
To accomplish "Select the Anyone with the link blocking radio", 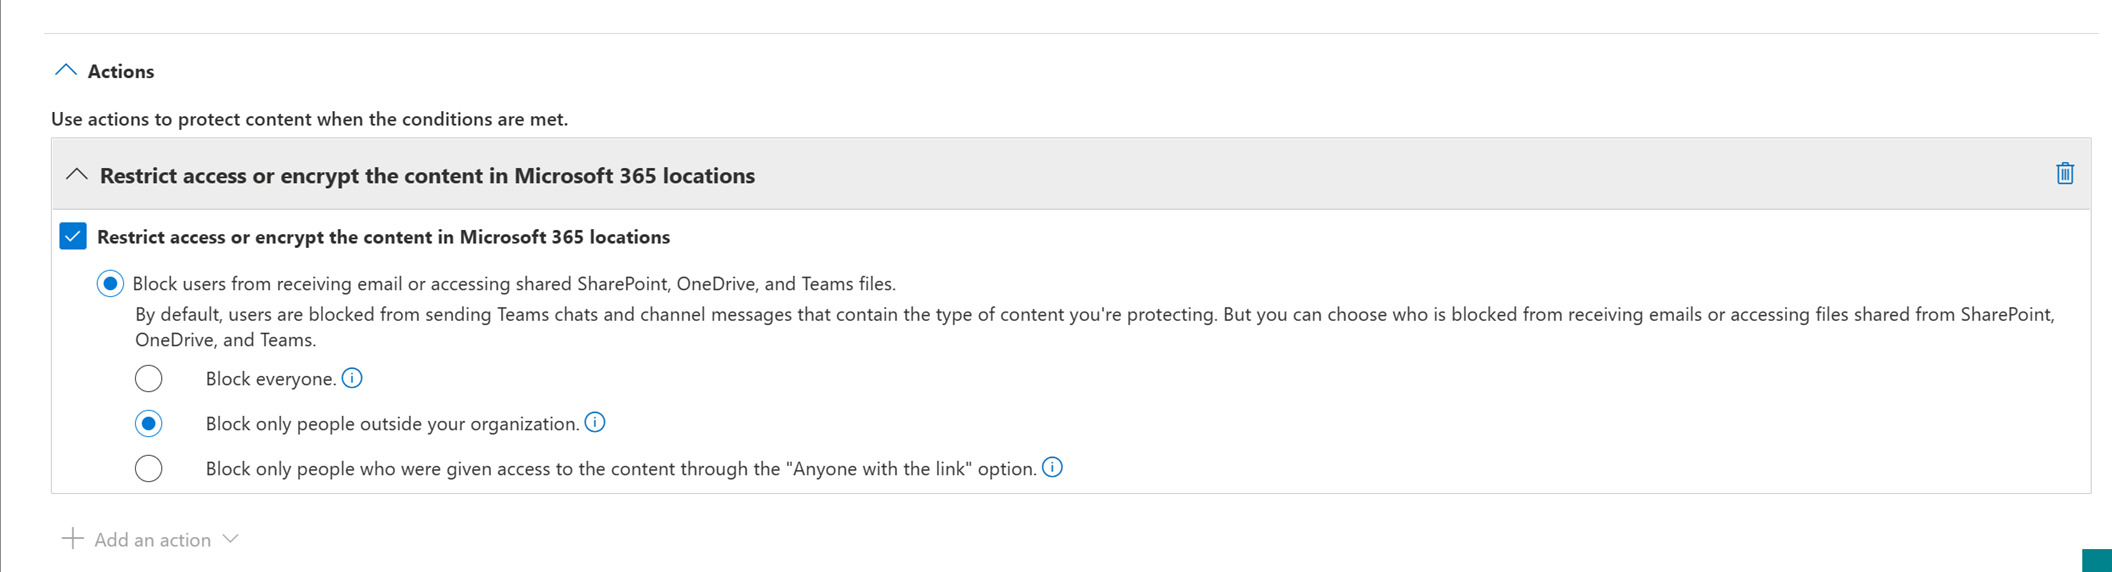I will [149, 468].
